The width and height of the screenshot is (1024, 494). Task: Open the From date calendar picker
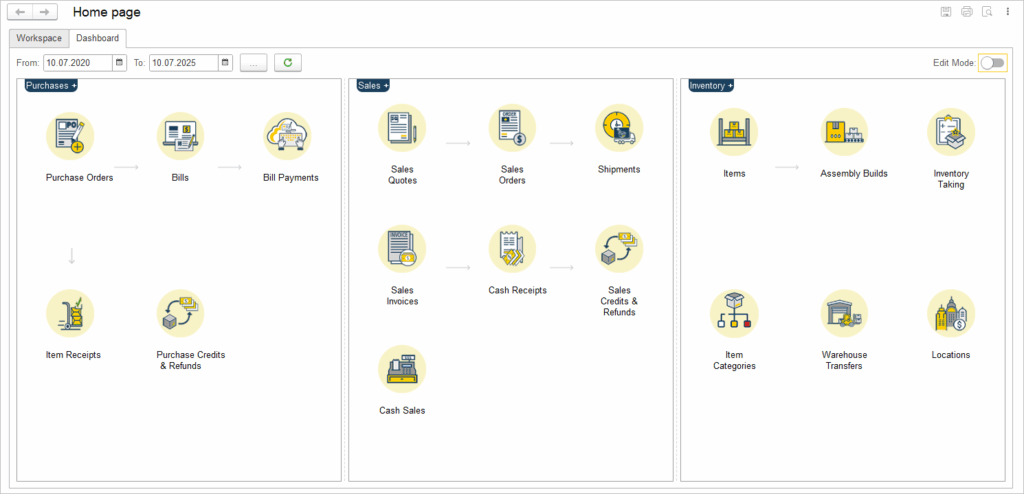120,63
